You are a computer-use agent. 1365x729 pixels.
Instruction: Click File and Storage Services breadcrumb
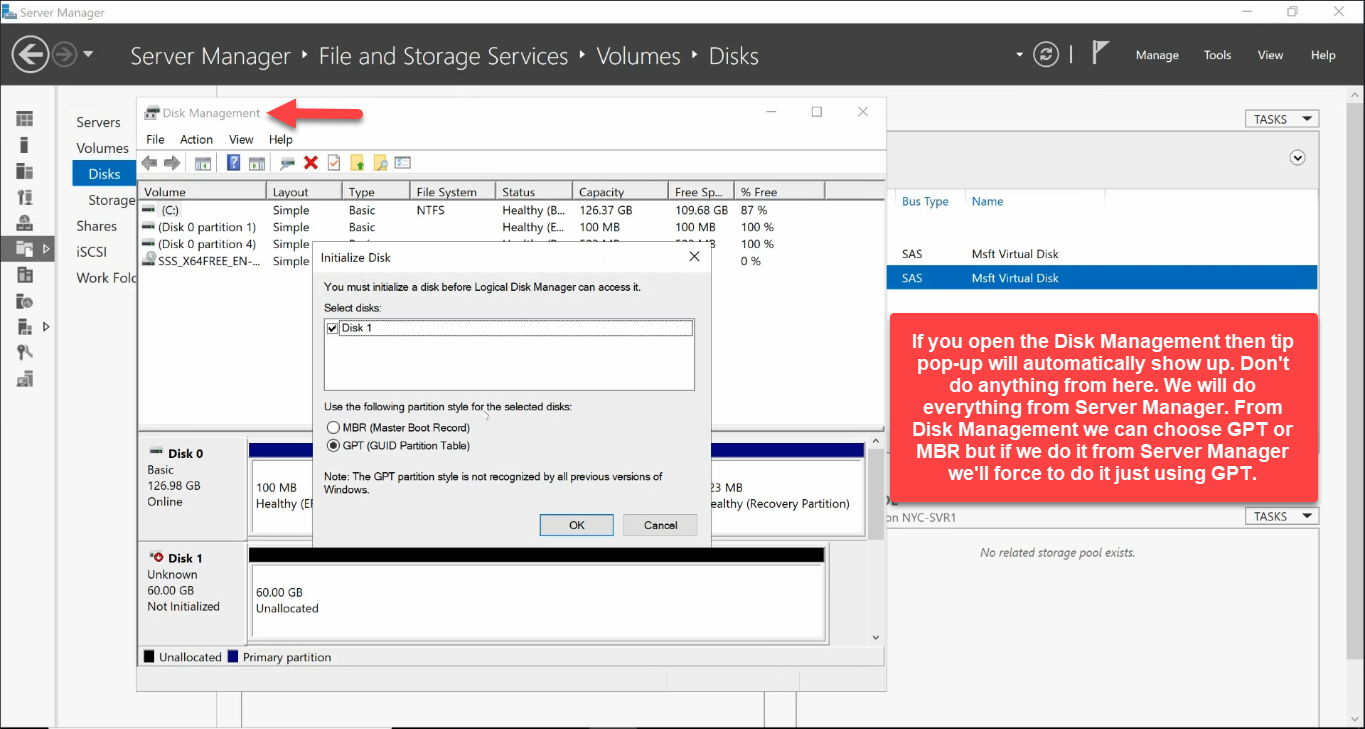point(443,56)
